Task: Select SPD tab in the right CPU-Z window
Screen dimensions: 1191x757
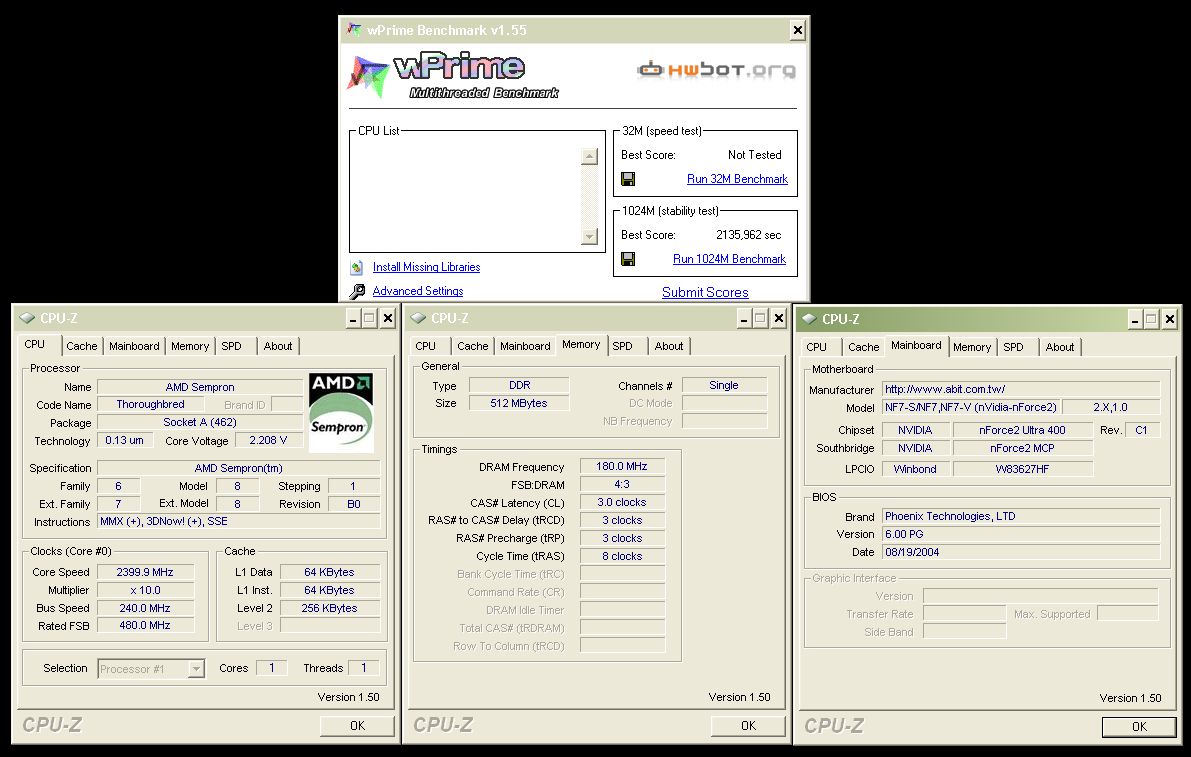Action: point(1014,347)
